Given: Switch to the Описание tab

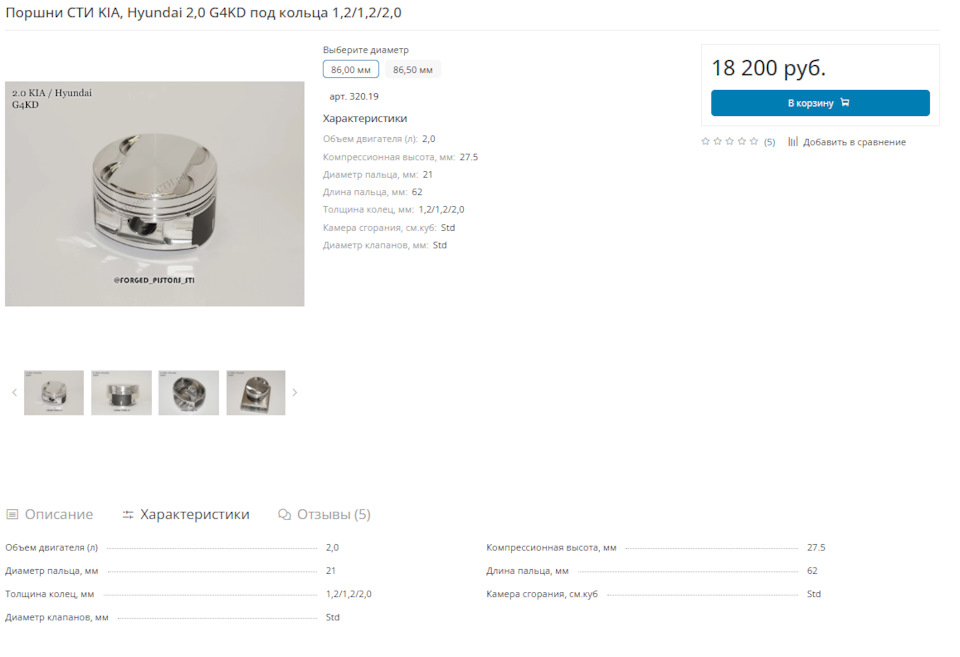Looking at the screenshot, I should [50, 514].
